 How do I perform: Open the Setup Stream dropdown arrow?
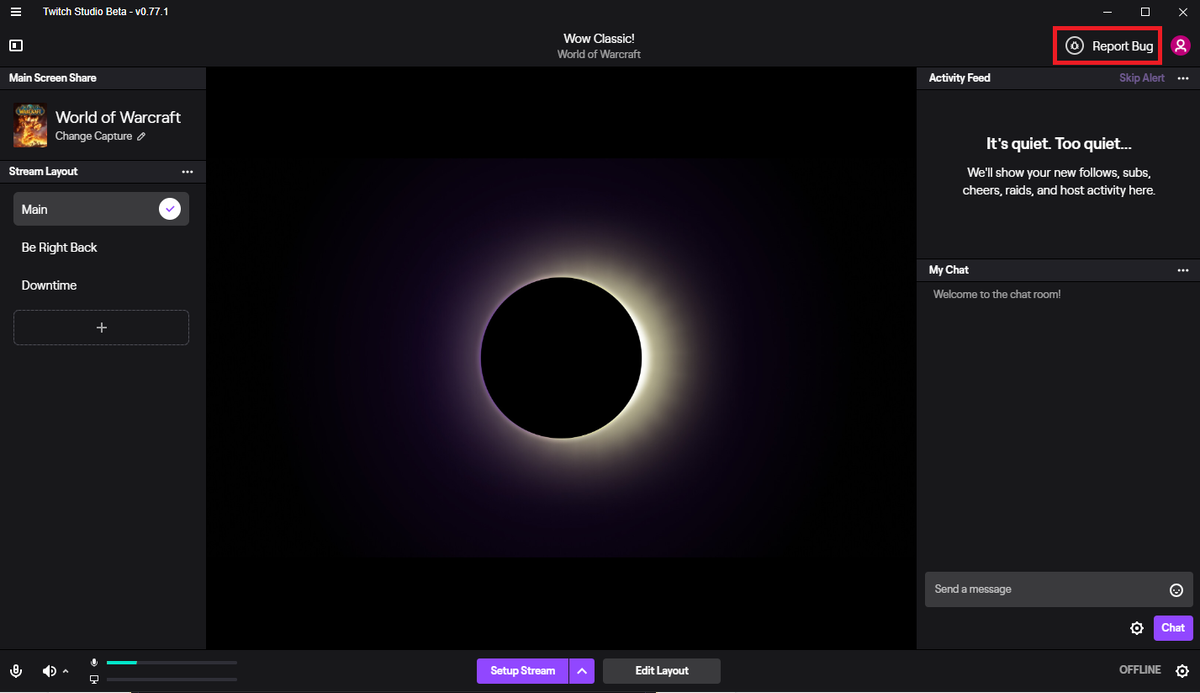582,670
